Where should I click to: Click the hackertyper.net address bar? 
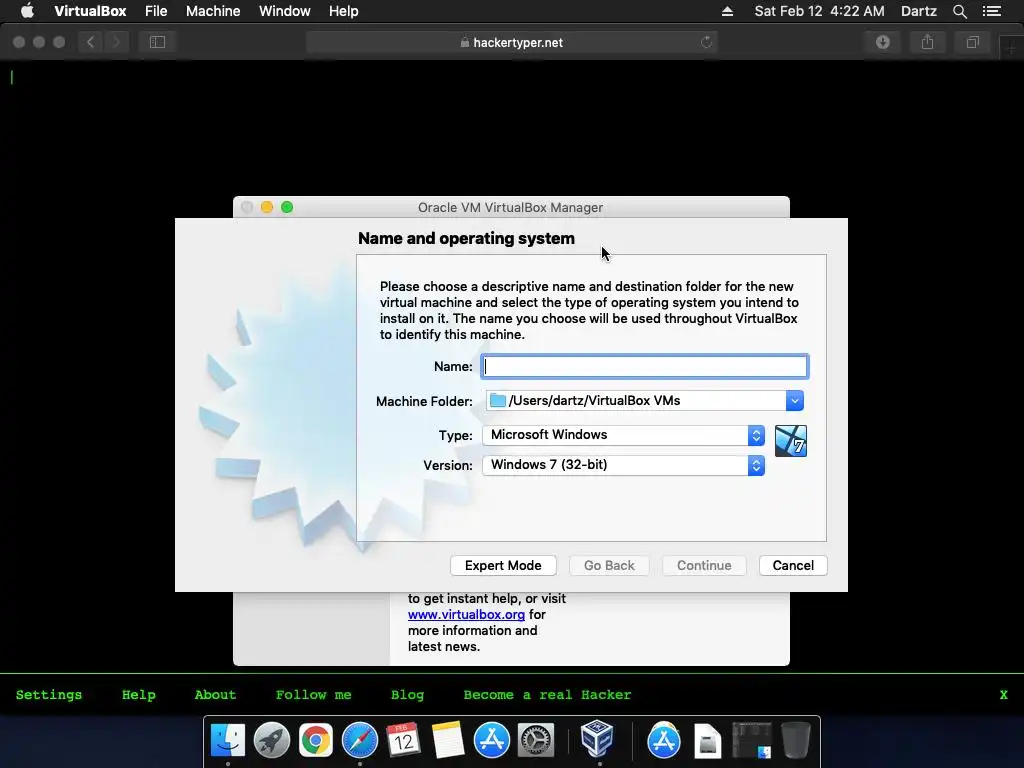[x=511, y=42]
